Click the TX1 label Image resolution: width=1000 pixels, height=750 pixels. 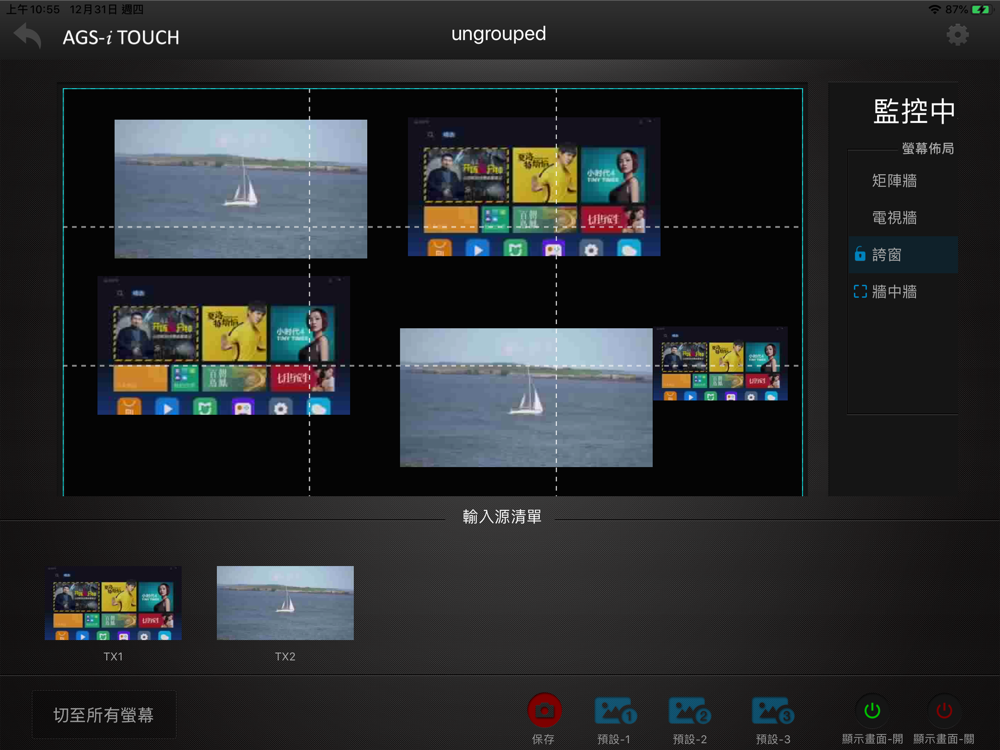click(x=113, y=656)
